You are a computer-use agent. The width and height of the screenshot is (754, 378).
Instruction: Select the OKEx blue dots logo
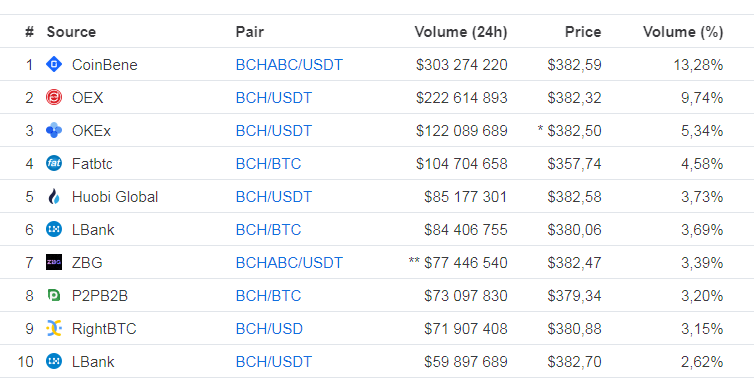coord(54,130)
